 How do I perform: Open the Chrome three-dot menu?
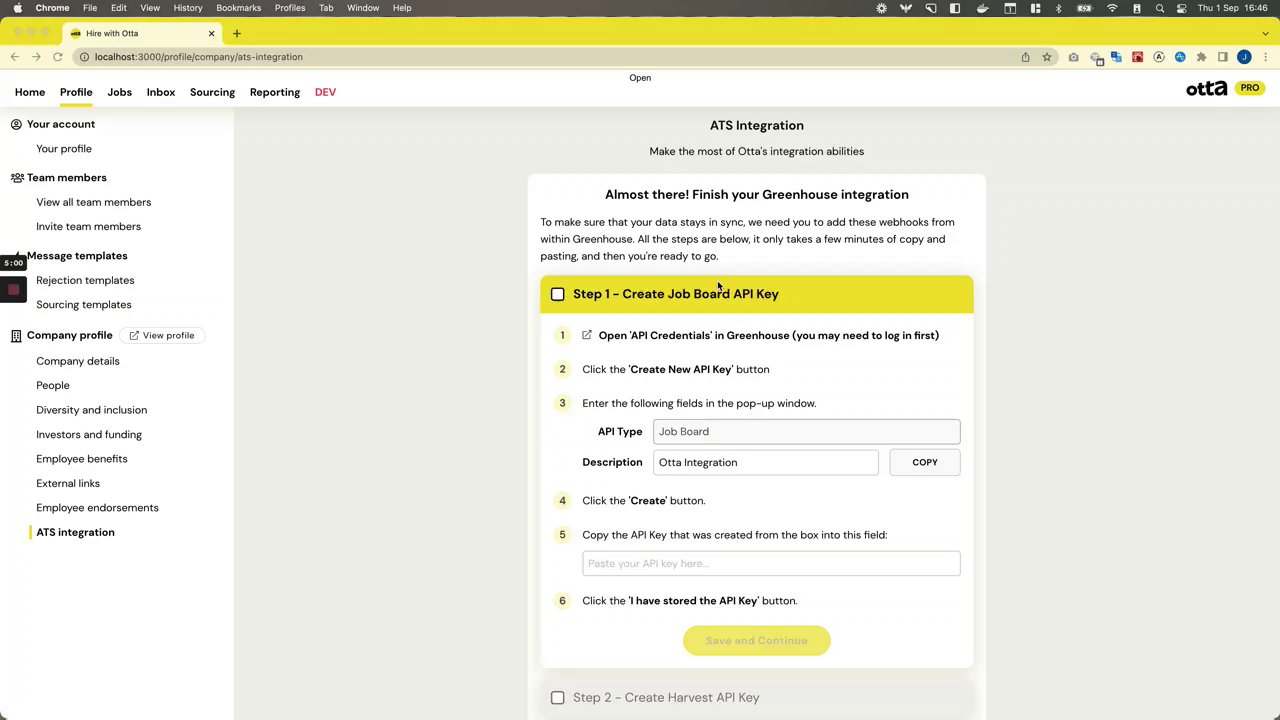(1266, 57)
